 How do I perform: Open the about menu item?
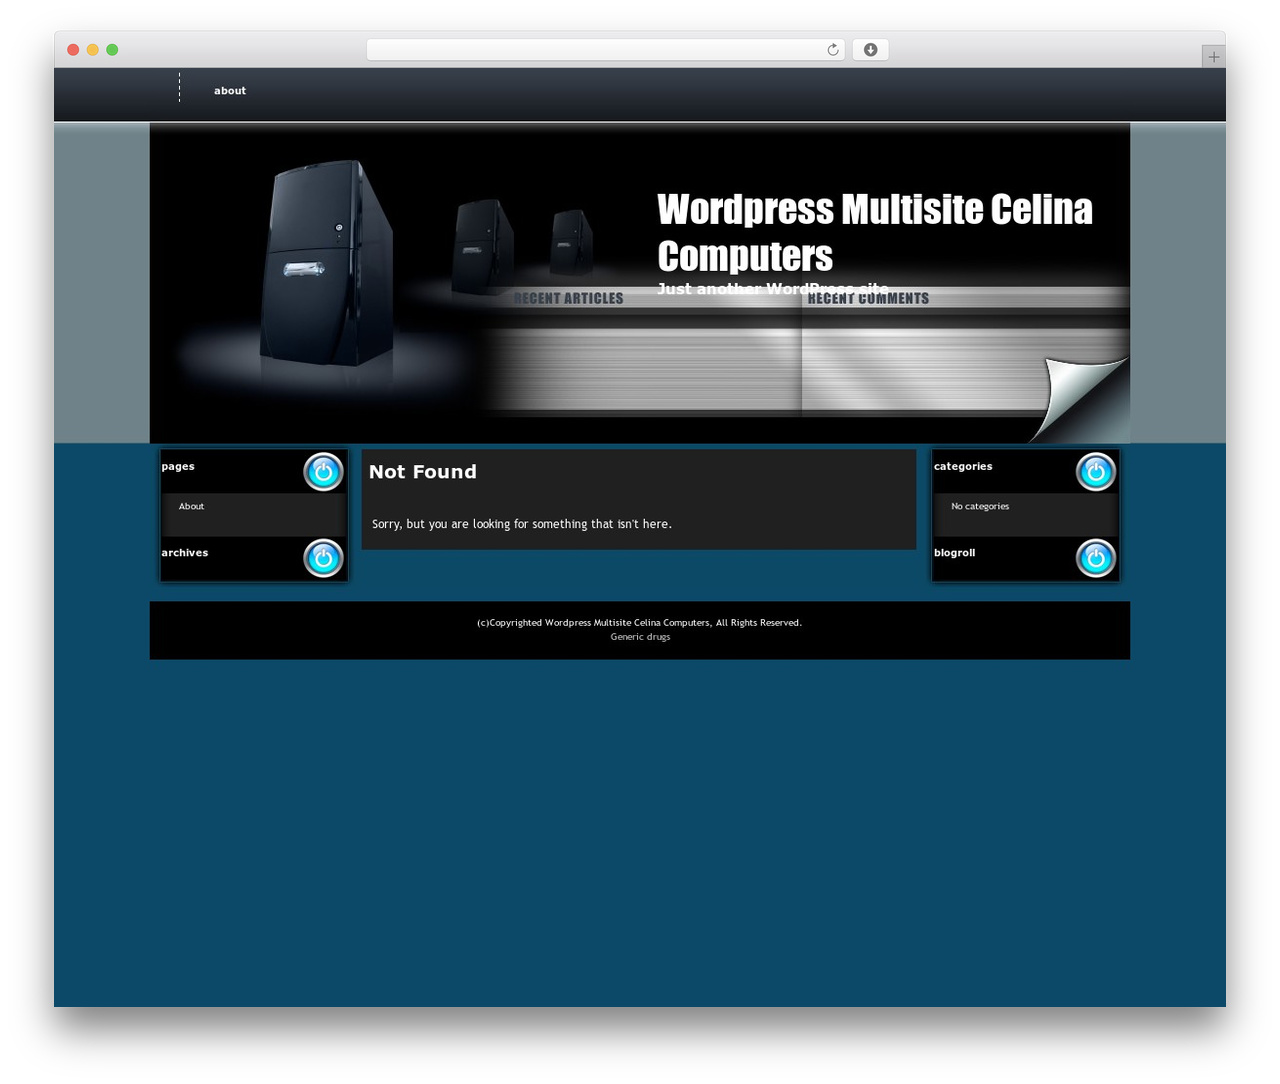pyautogui.click(x=230, y=91)
